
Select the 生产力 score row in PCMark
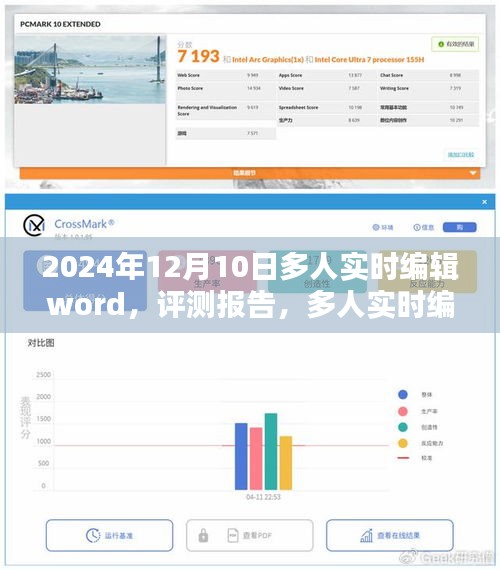pyautogui.click(x=327, y=120)
